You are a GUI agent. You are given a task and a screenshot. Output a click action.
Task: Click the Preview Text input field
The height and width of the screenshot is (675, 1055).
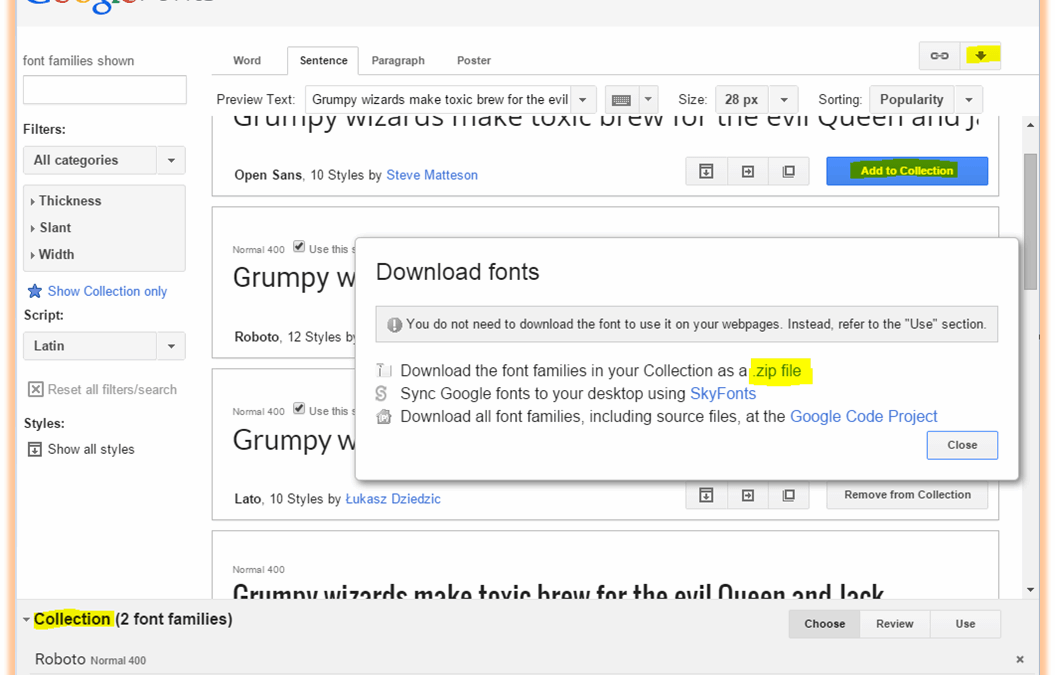(x=439, y=100)
